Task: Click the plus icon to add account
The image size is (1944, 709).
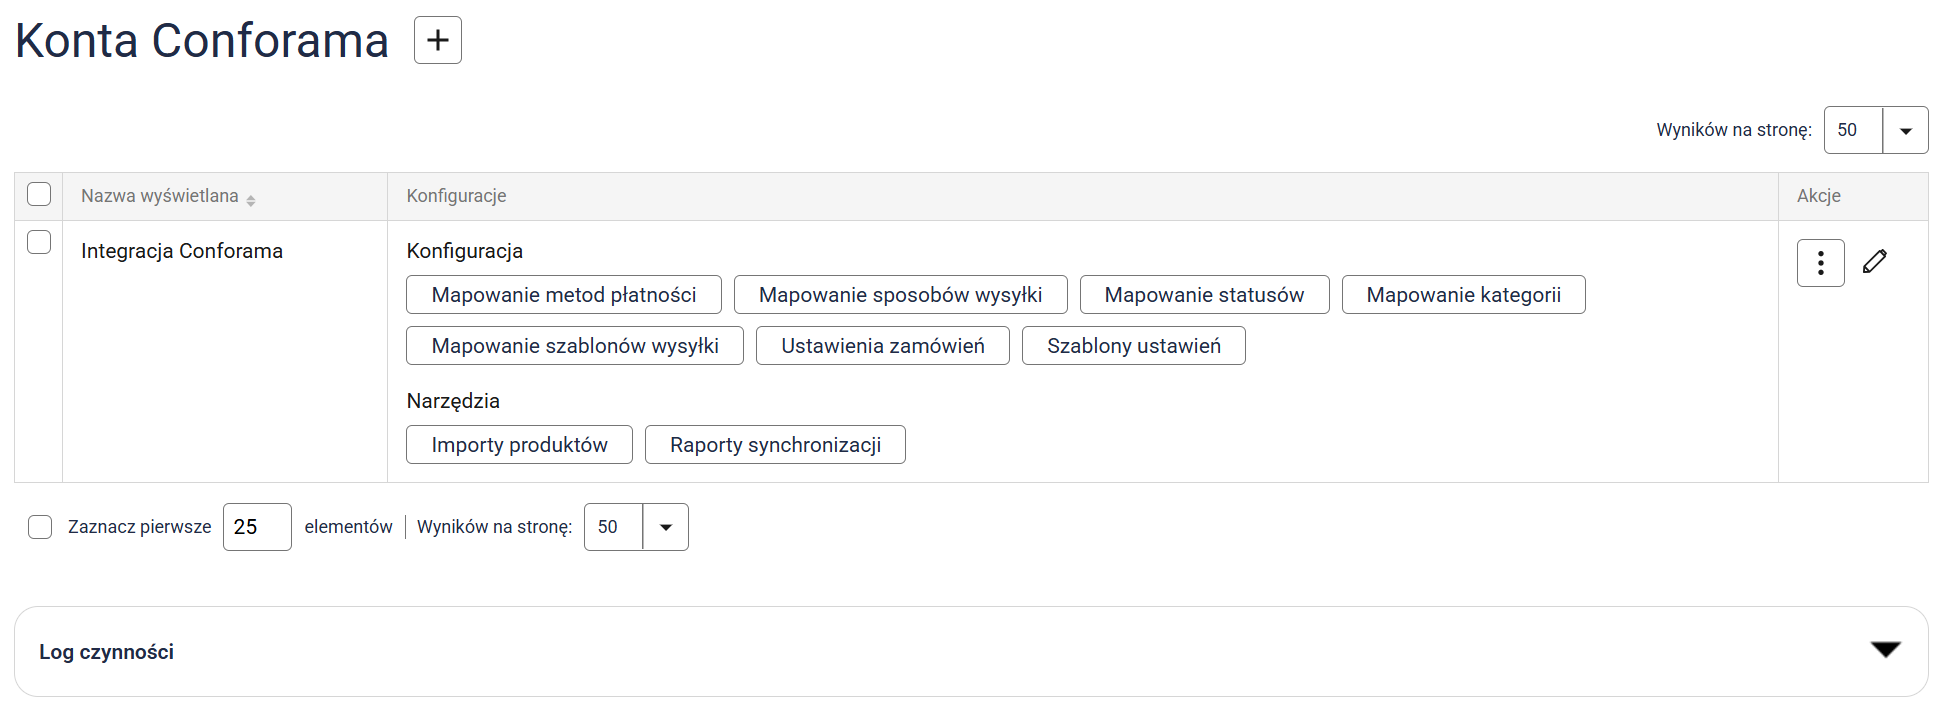Action: coord(437,40)
